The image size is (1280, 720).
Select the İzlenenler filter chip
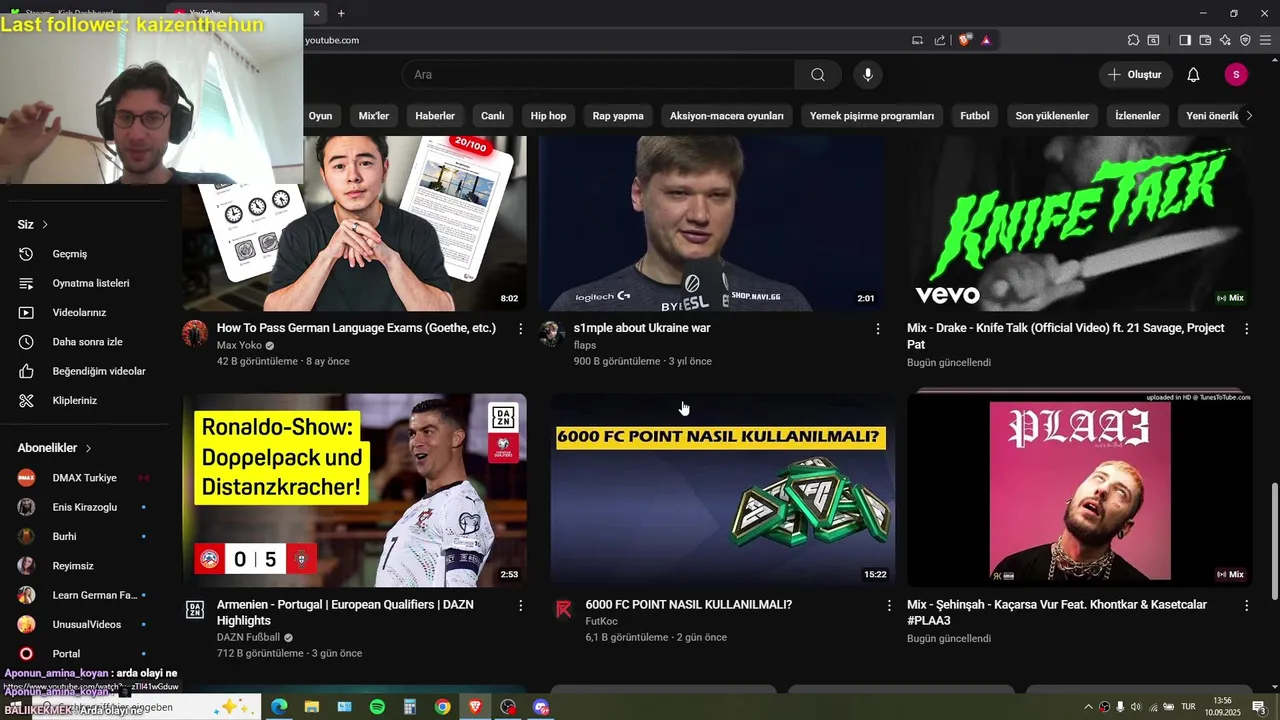click(x=1138, y=116)
